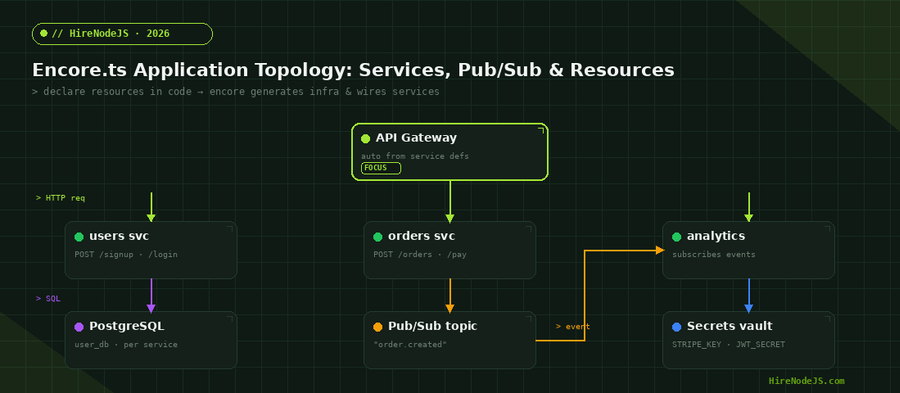Click the "order.created" topic name

pyautogui.click(x=410, y=345)
